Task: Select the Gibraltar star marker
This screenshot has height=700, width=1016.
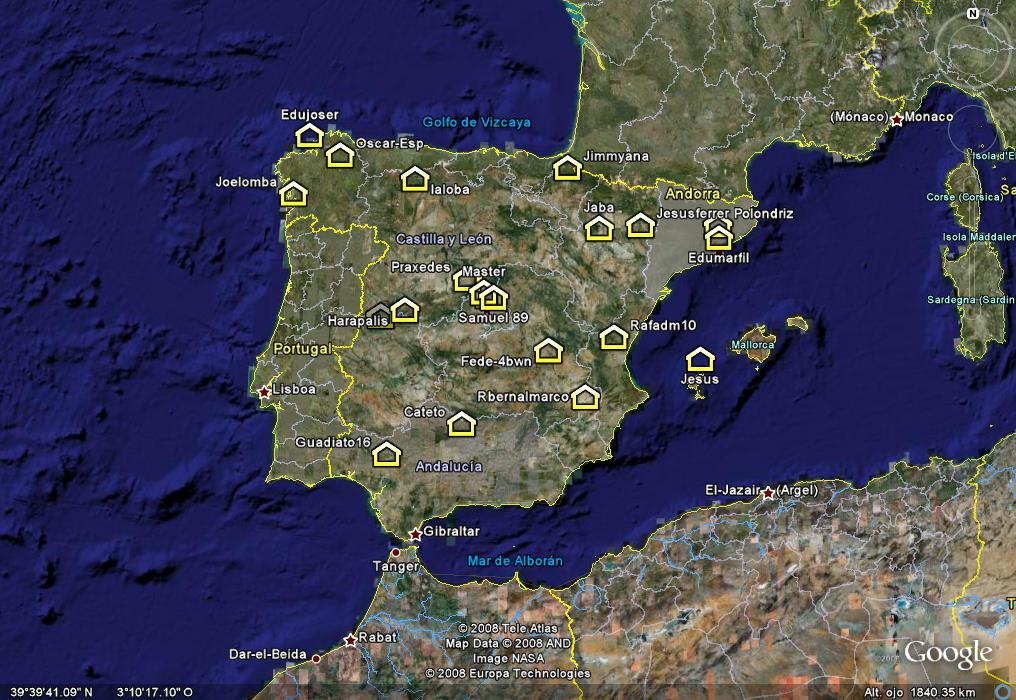Action: click(415, 535)
